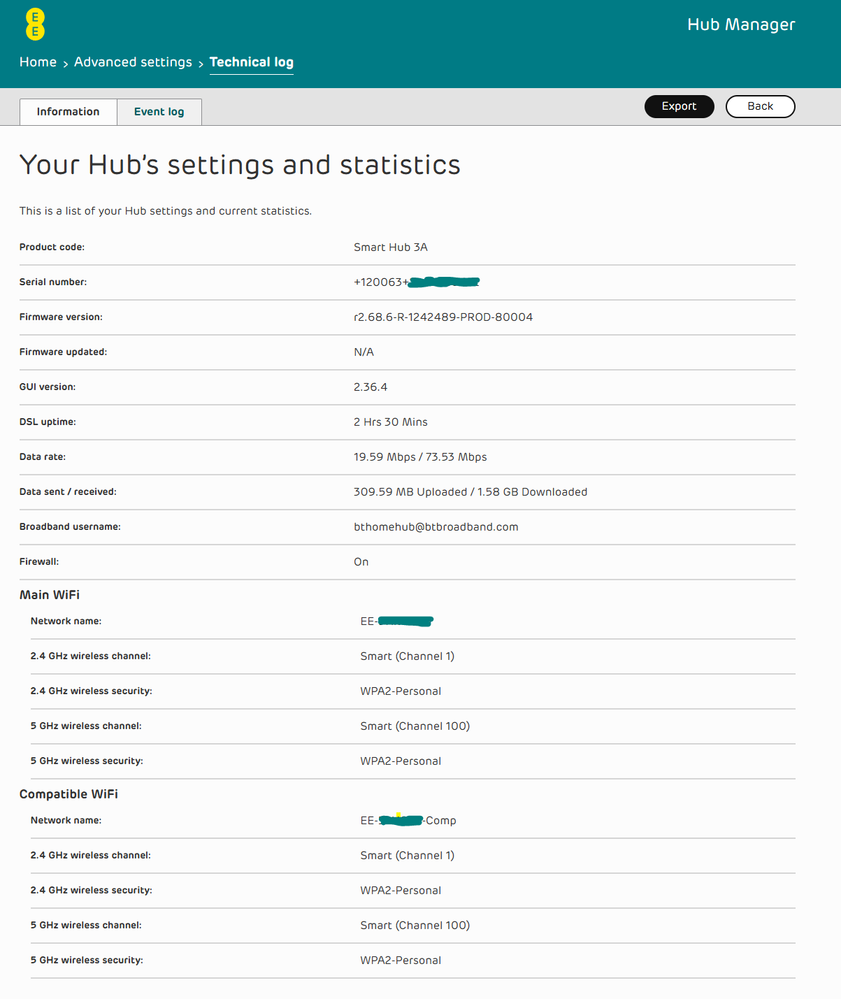Click the DSL uptime value

(x=390, y=422)
